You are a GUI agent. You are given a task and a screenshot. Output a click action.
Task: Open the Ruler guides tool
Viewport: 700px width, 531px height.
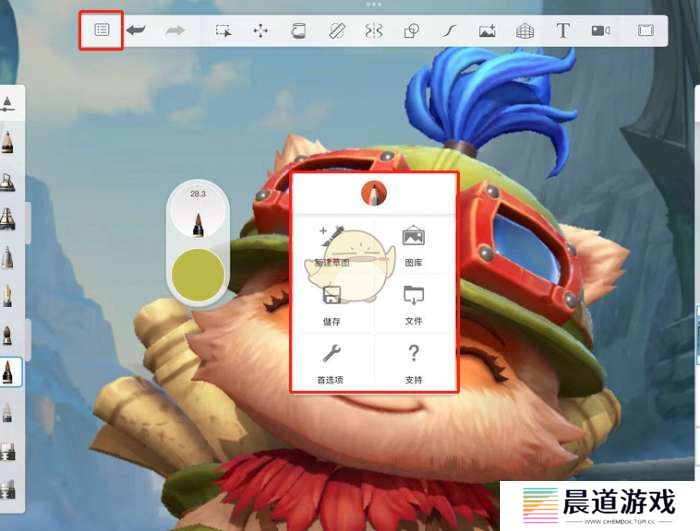(x=337, y=30)
